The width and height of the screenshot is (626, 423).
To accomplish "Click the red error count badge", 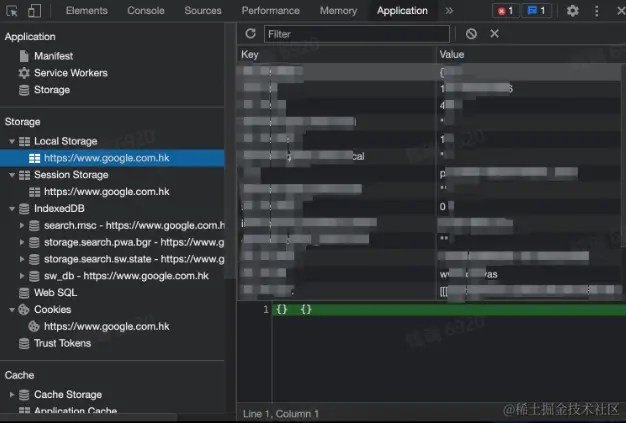I will point(506,11).
